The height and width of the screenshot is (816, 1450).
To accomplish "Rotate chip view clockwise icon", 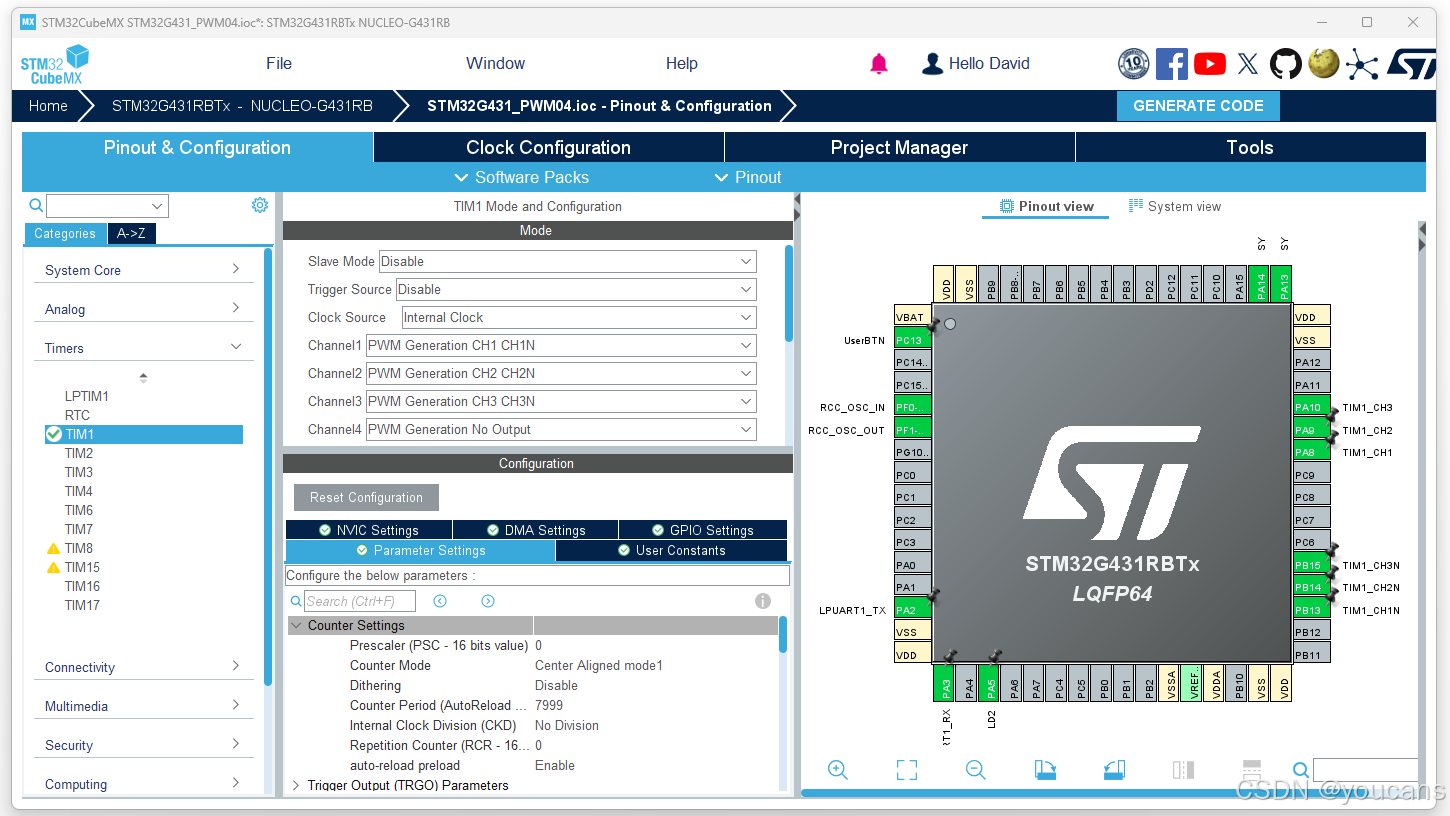I will click(x=1045, y=770).
